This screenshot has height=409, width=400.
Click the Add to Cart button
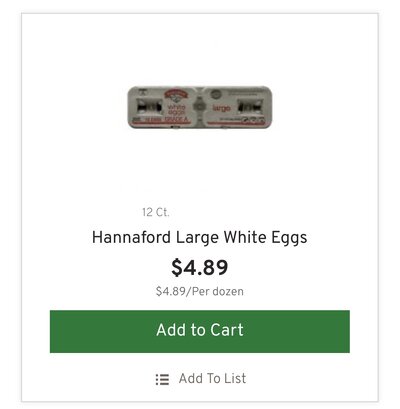(200, 331)
